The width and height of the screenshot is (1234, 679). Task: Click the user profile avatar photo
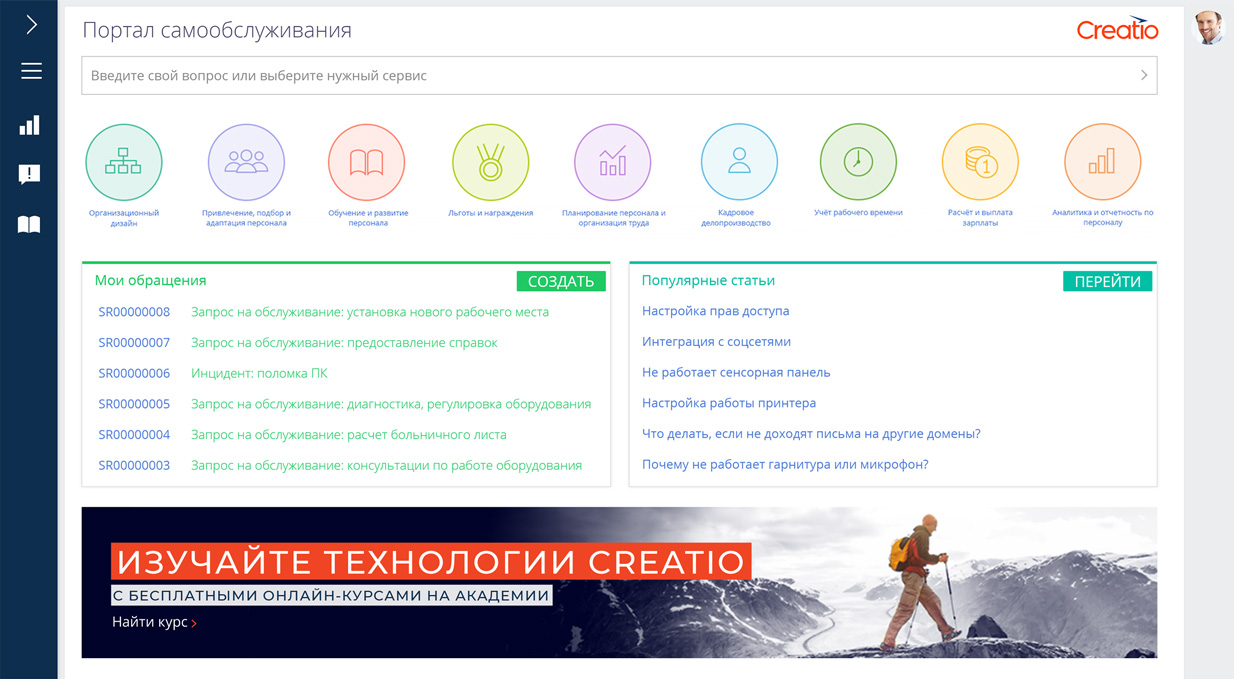point(1209,28)
